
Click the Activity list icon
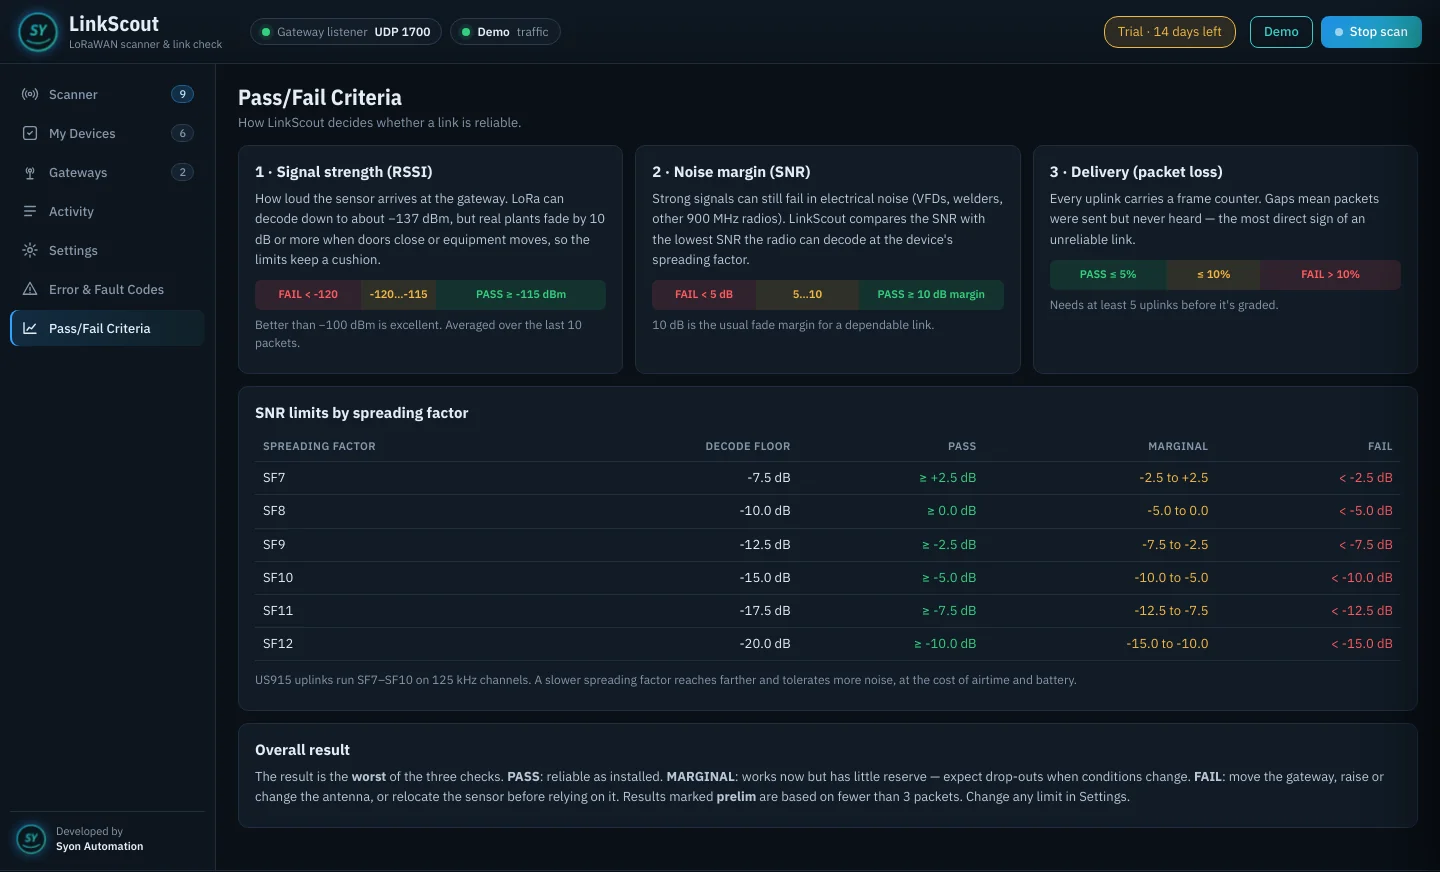click(30, 211)
